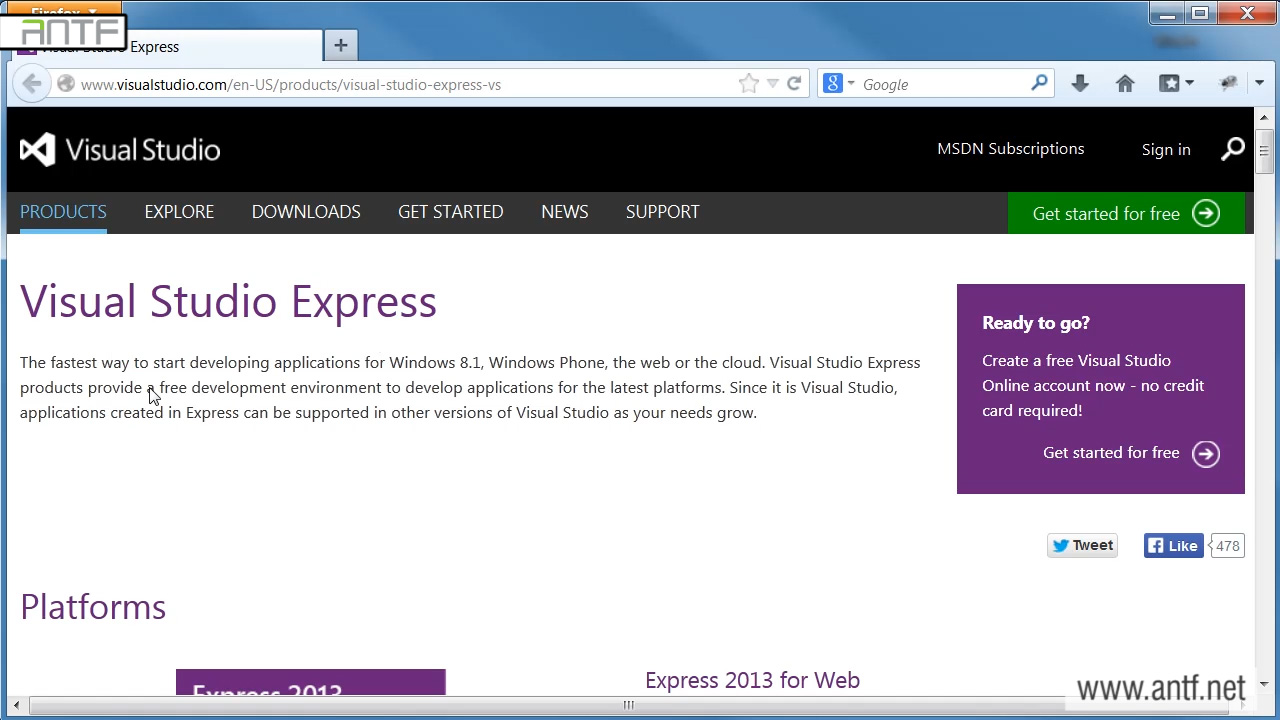The image size is (1280, 720).
Task: Click the Visual Studio site search magnifier
Action: point(1232,149)
